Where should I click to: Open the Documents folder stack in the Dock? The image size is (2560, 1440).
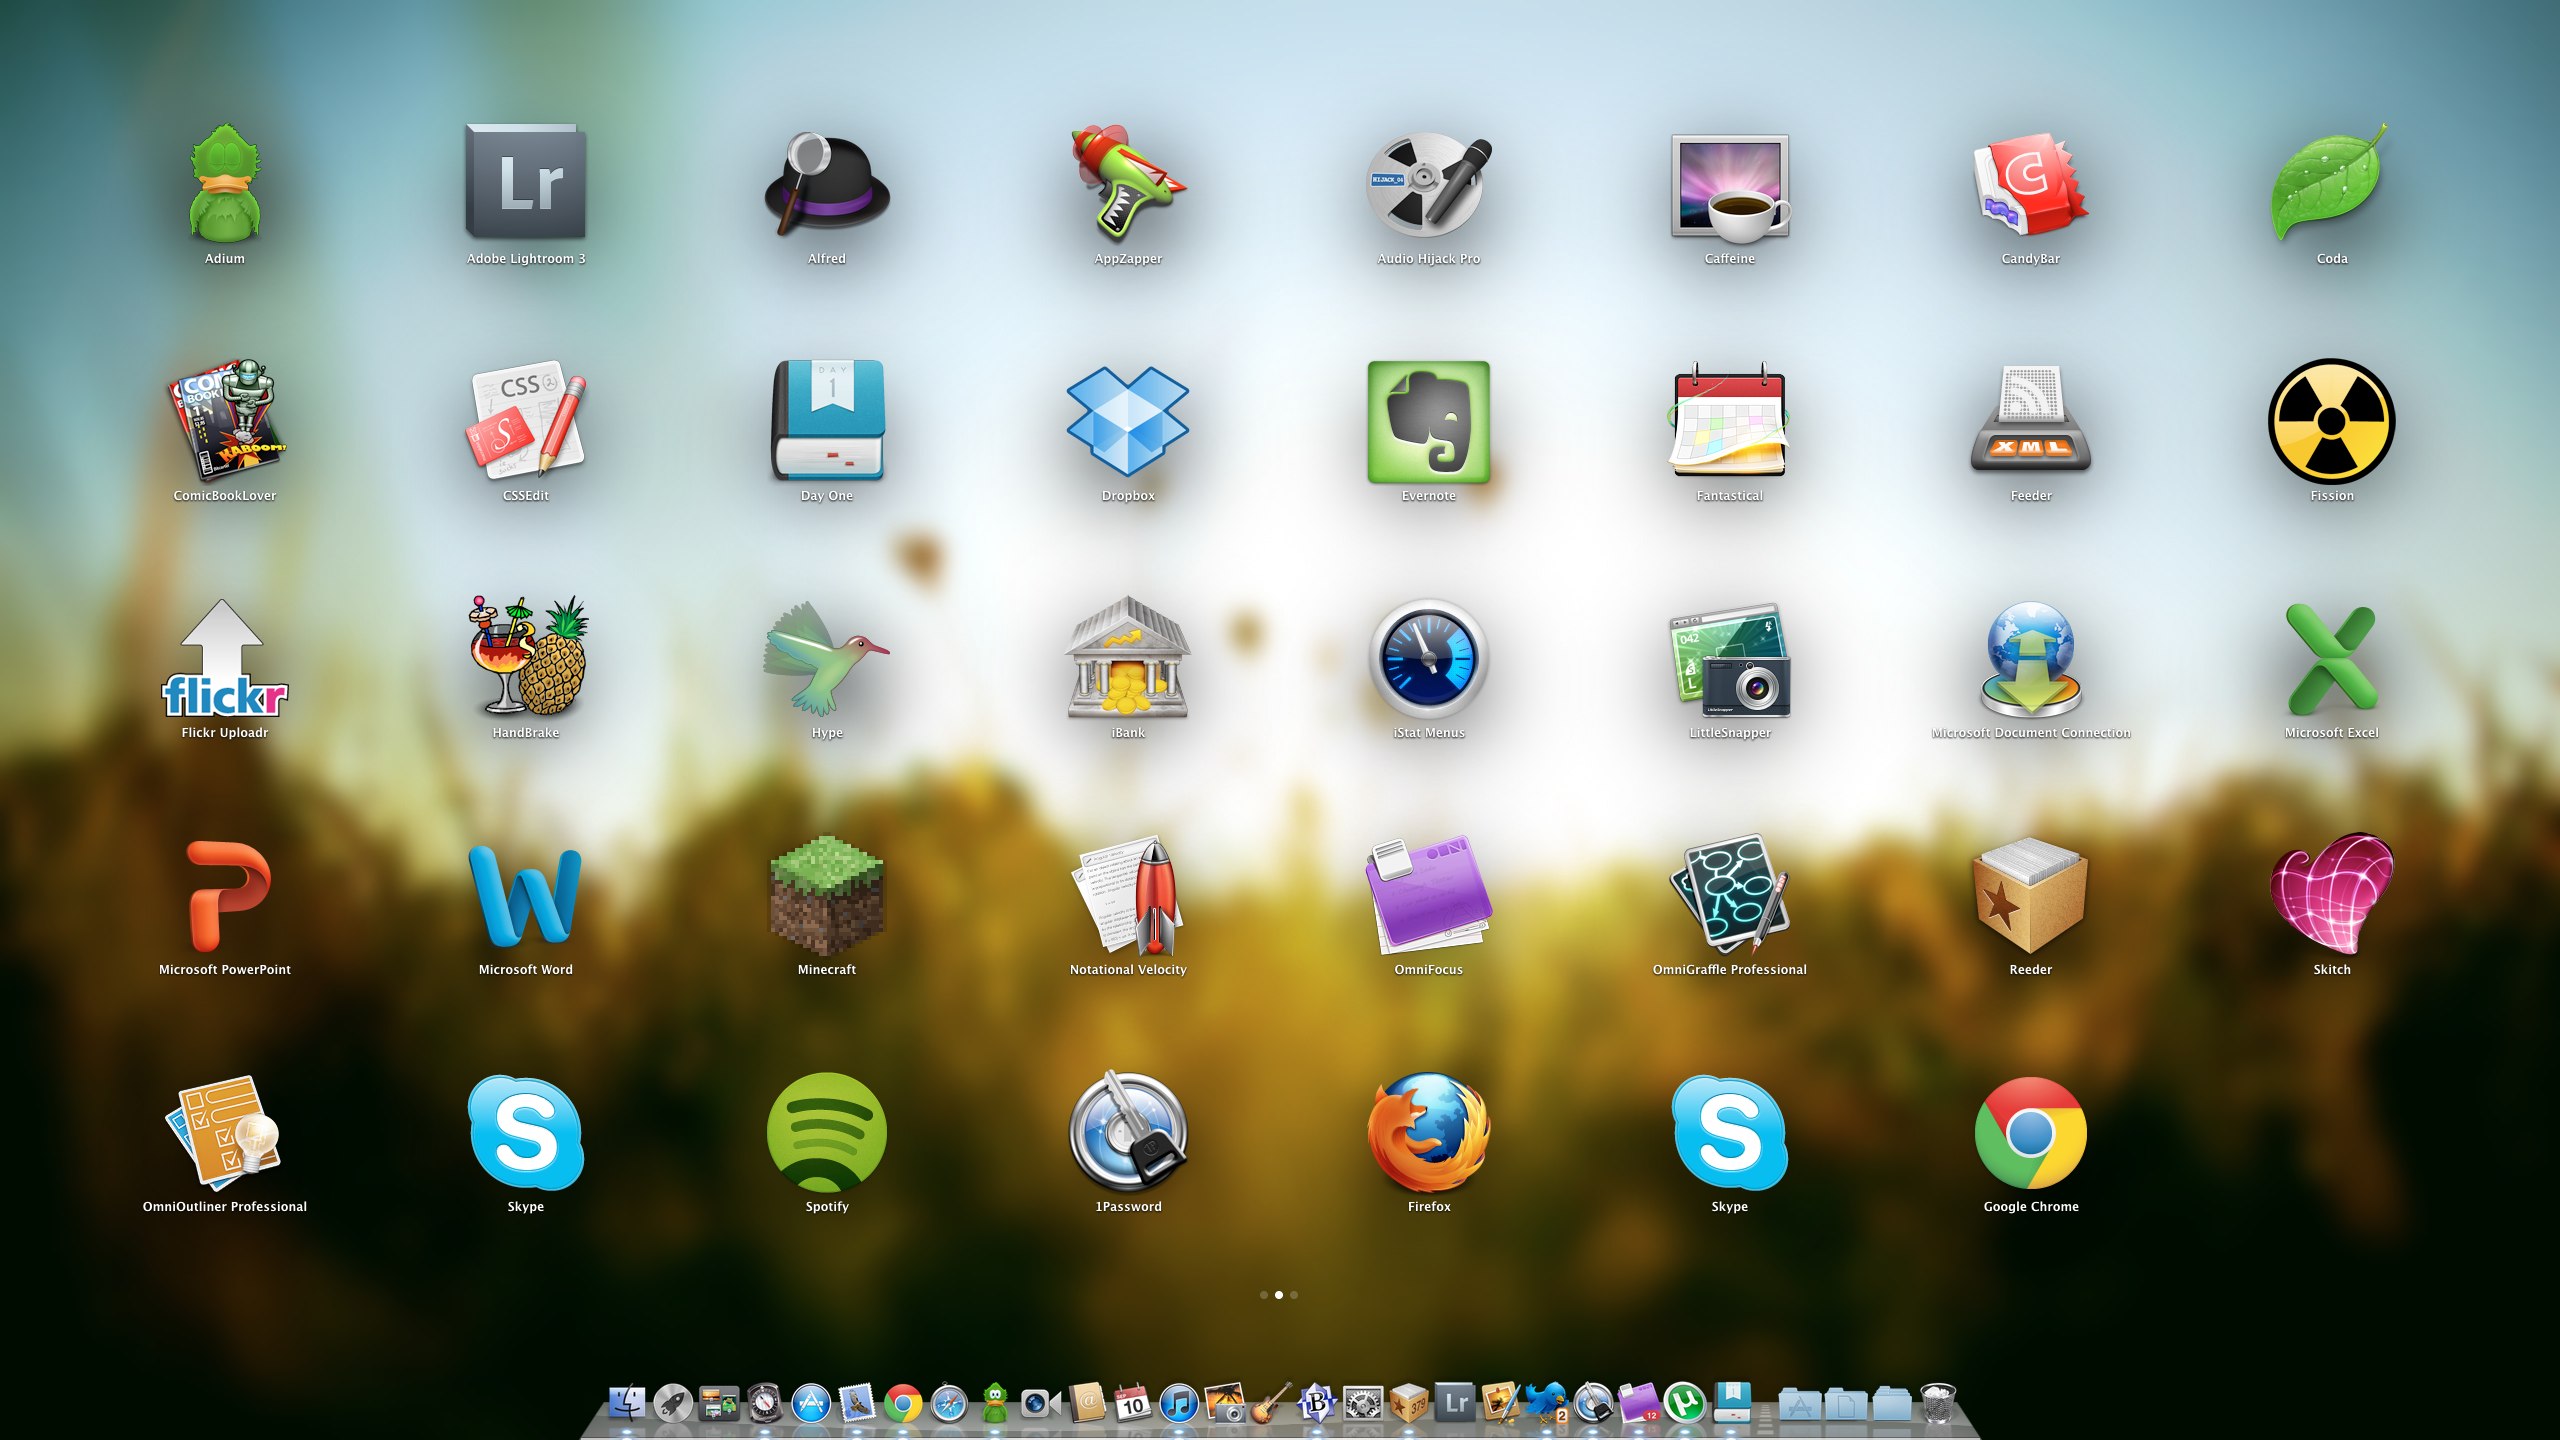[1846, 1405]
